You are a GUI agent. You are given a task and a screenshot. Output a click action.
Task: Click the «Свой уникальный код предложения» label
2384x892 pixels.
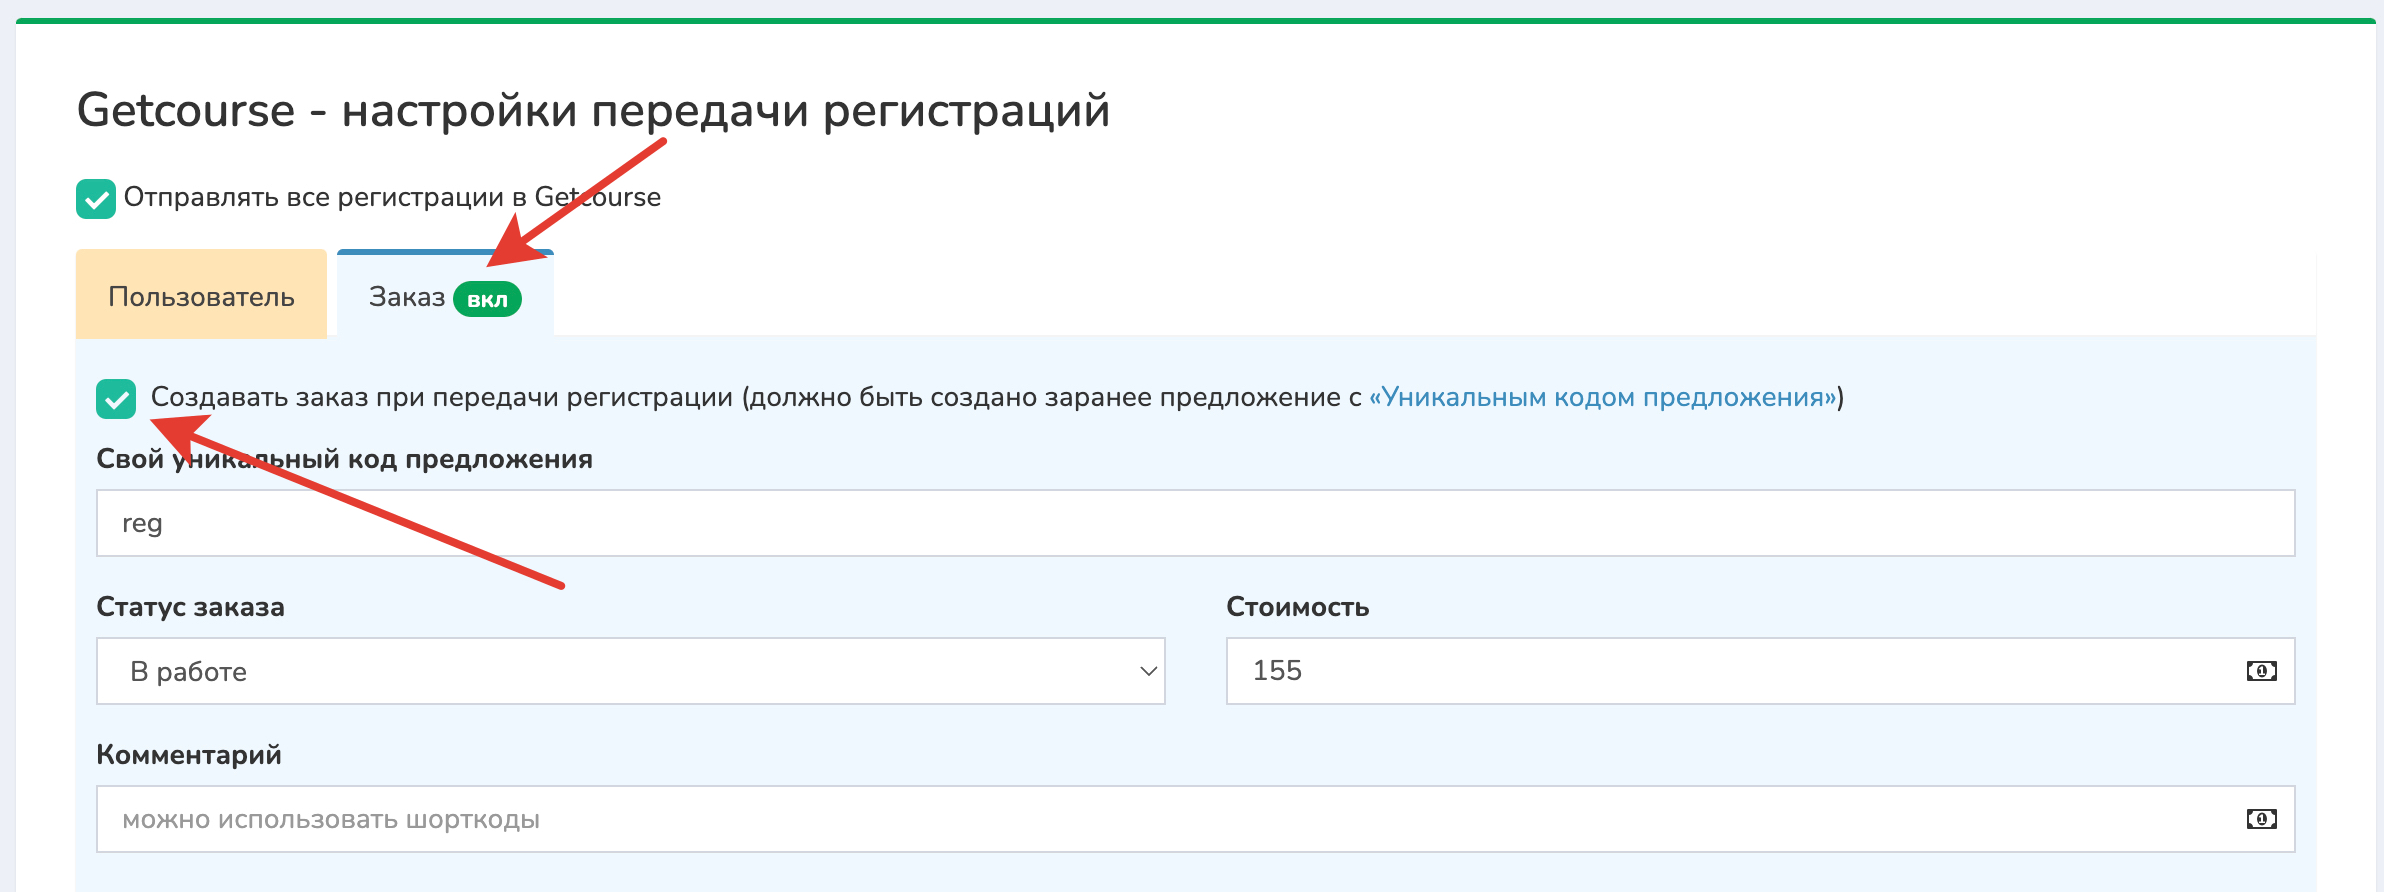point(344,459)
